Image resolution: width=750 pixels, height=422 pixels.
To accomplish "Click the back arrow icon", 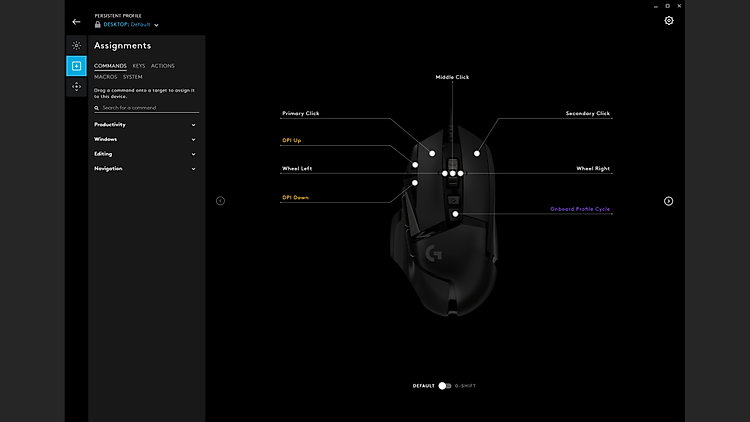I will coord(76,21).
